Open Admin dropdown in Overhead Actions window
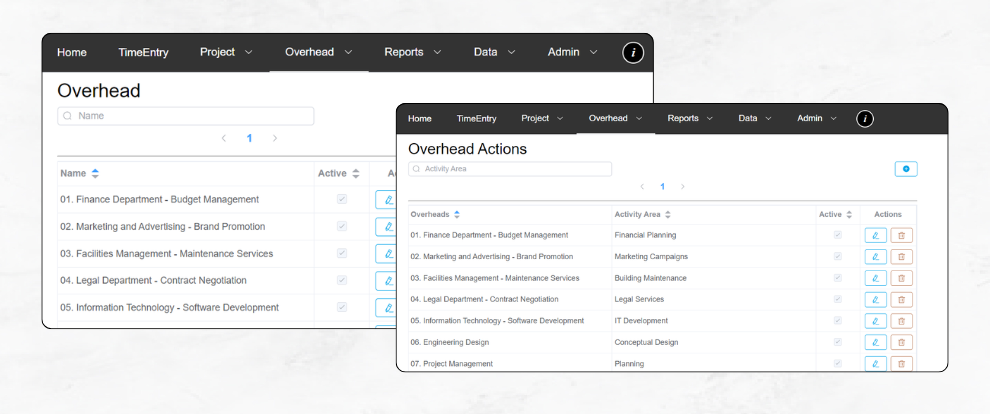 coord(816,119)
